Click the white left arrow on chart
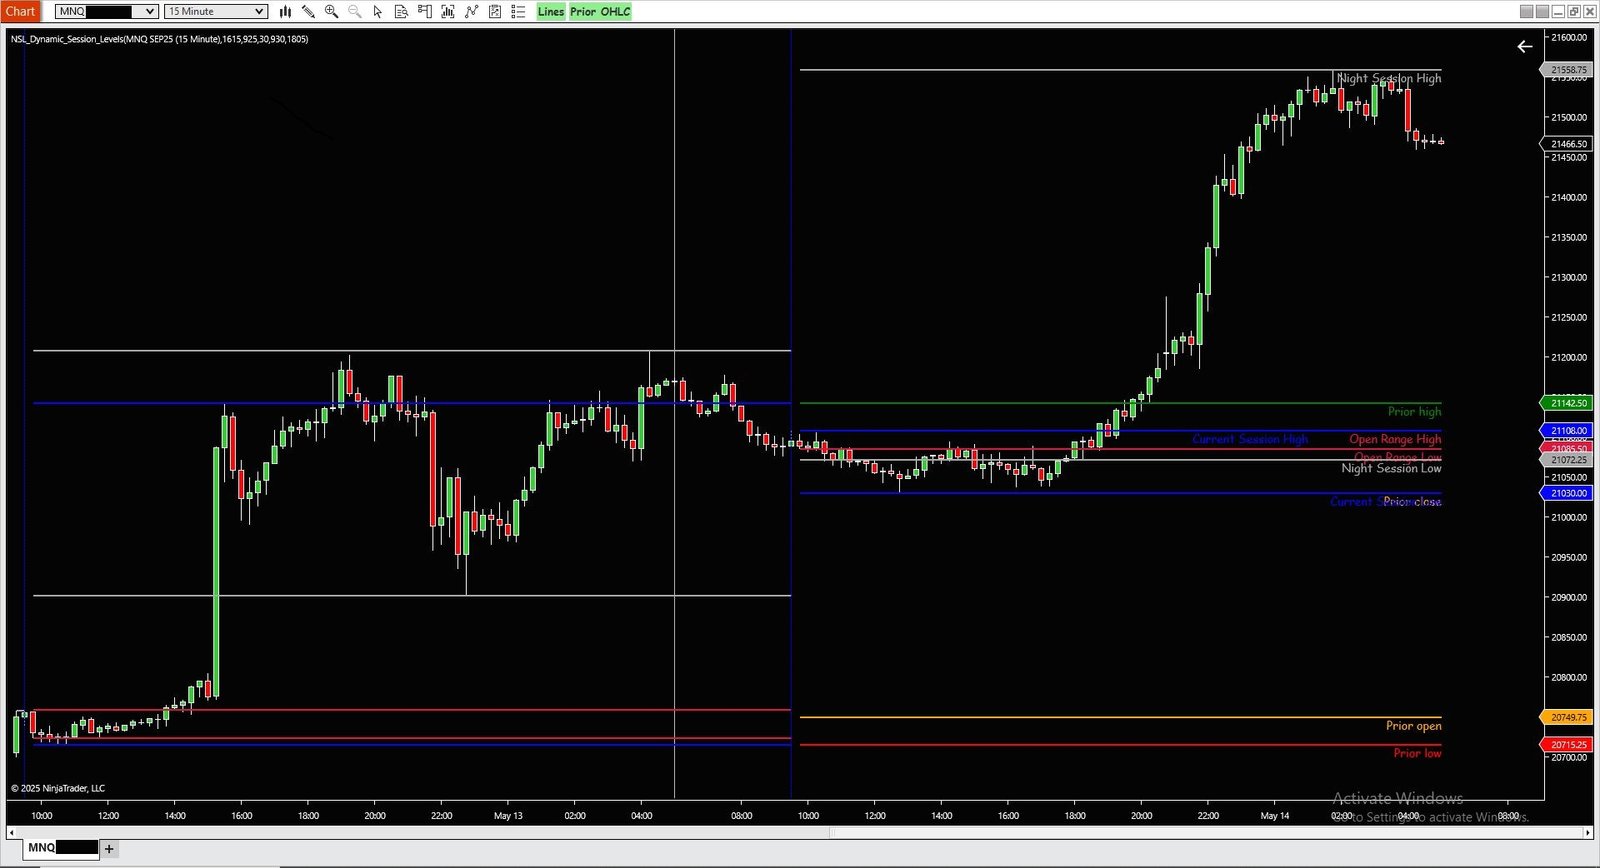The height and width of the screenshot is (868, 1600). click(x=1524, y=47)
